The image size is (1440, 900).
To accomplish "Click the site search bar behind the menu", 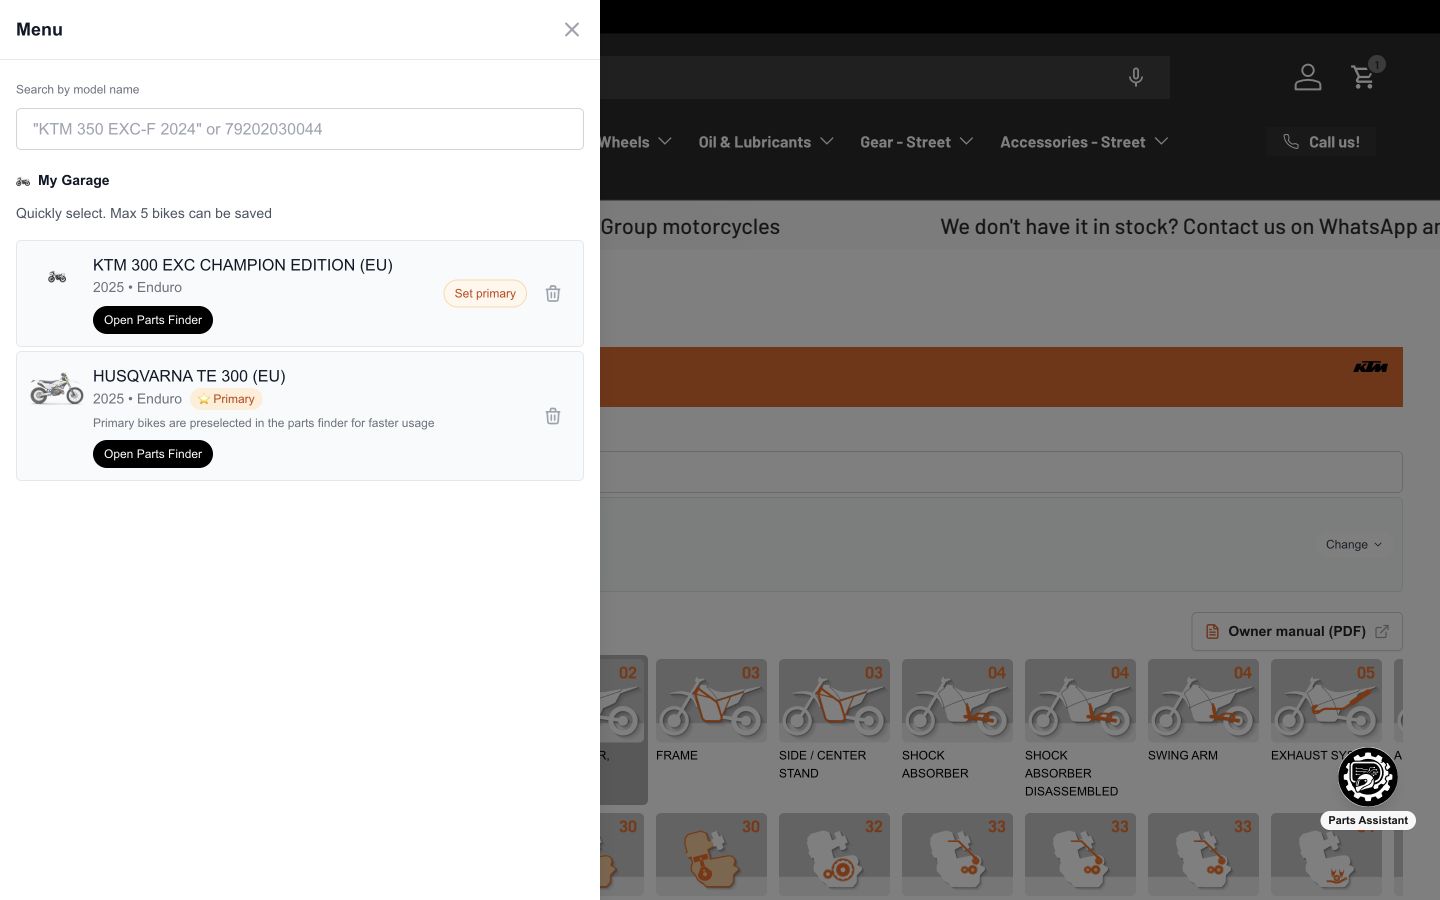I will [885, 77].
